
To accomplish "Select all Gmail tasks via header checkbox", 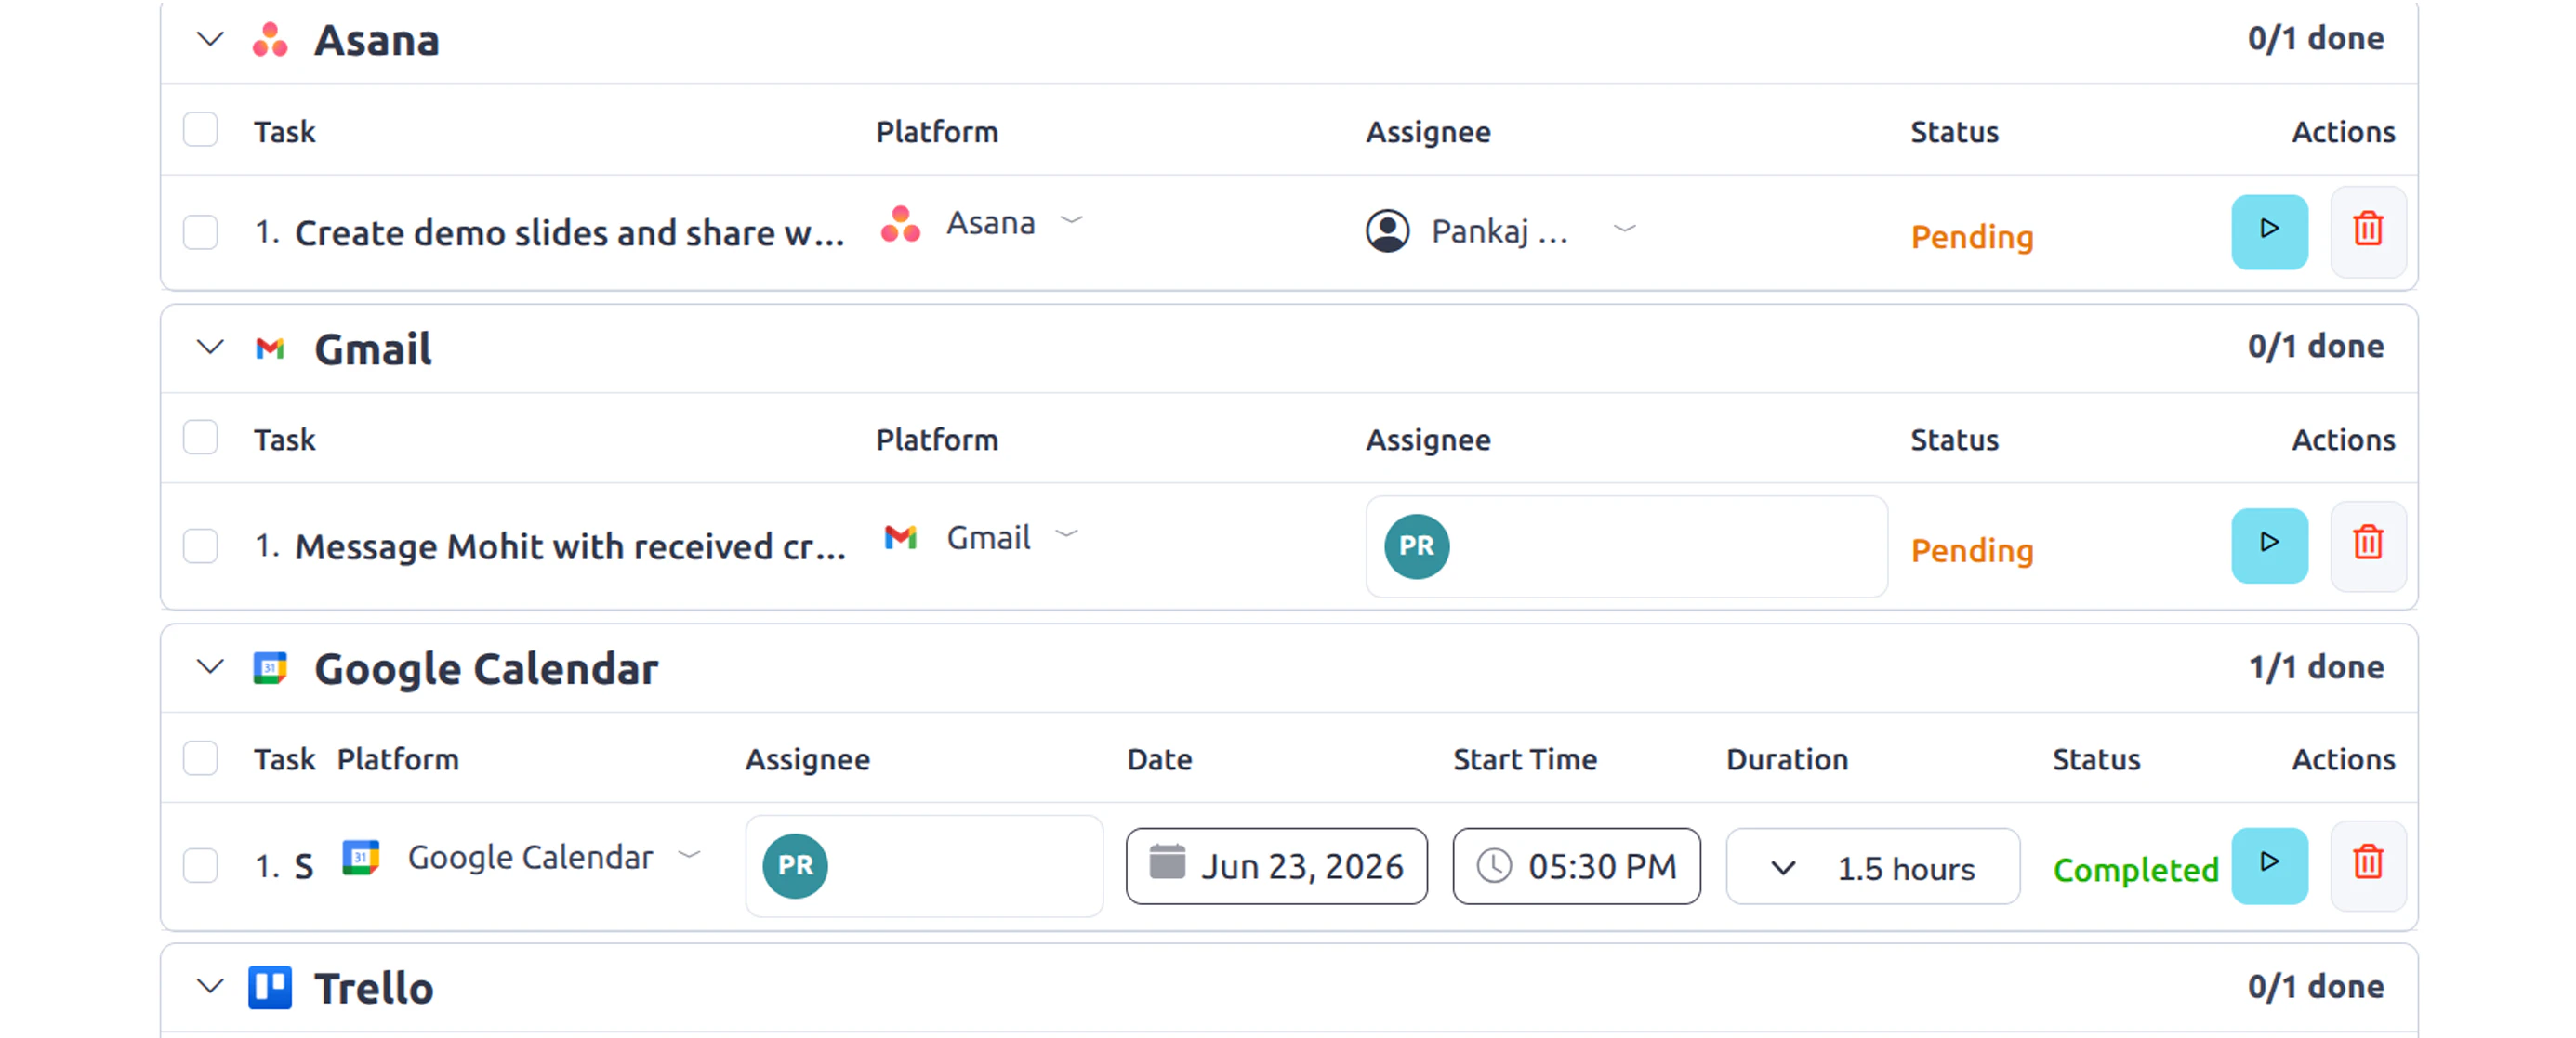I will (x=200, y=437).
